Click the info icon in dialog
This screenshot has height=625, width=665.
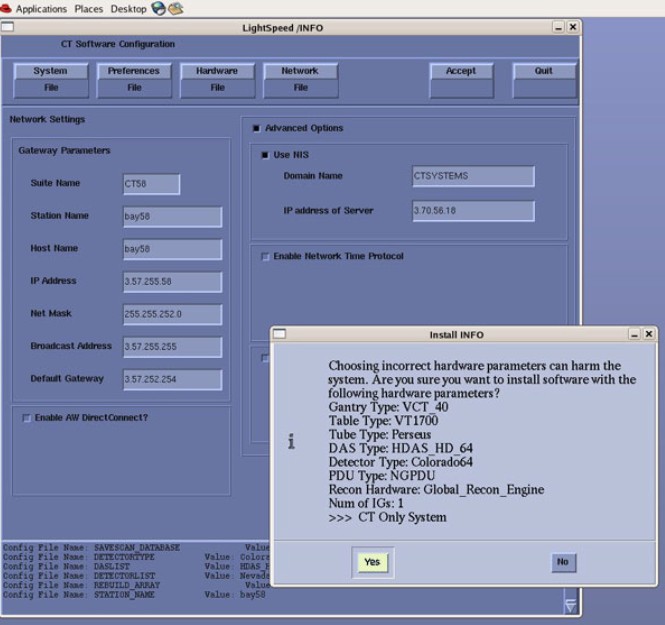[x=291, y=443]
